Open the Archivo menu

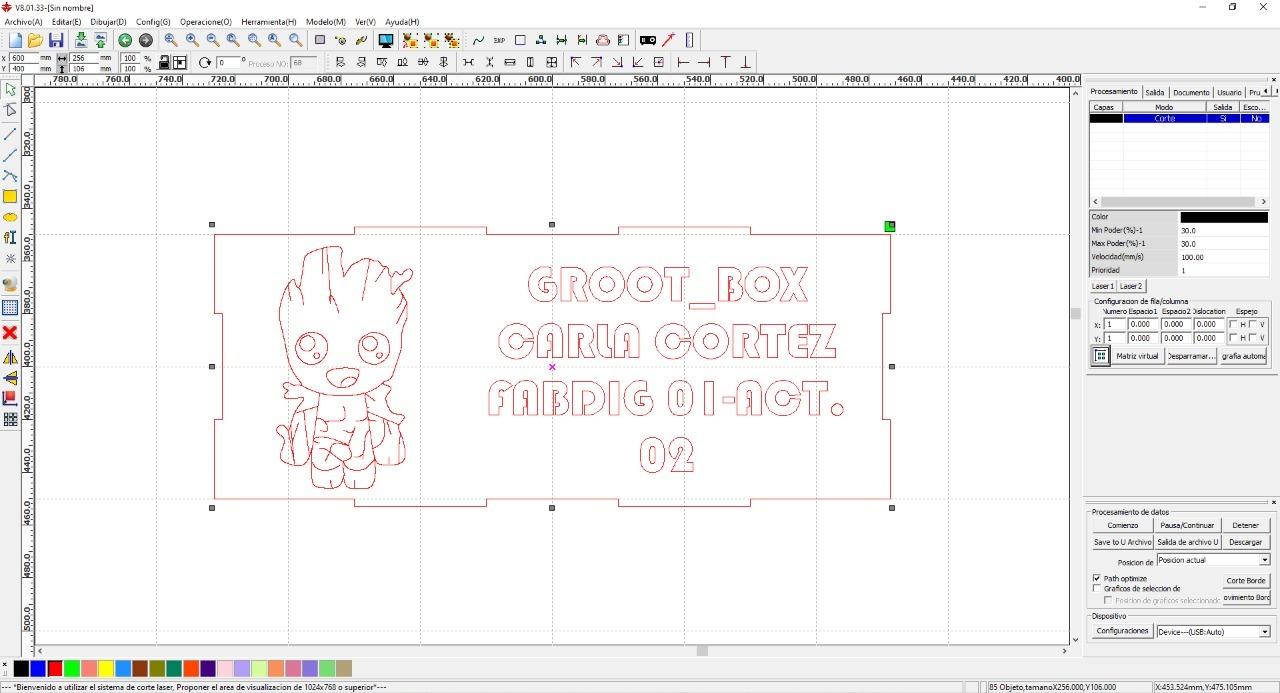coord(24,21)
